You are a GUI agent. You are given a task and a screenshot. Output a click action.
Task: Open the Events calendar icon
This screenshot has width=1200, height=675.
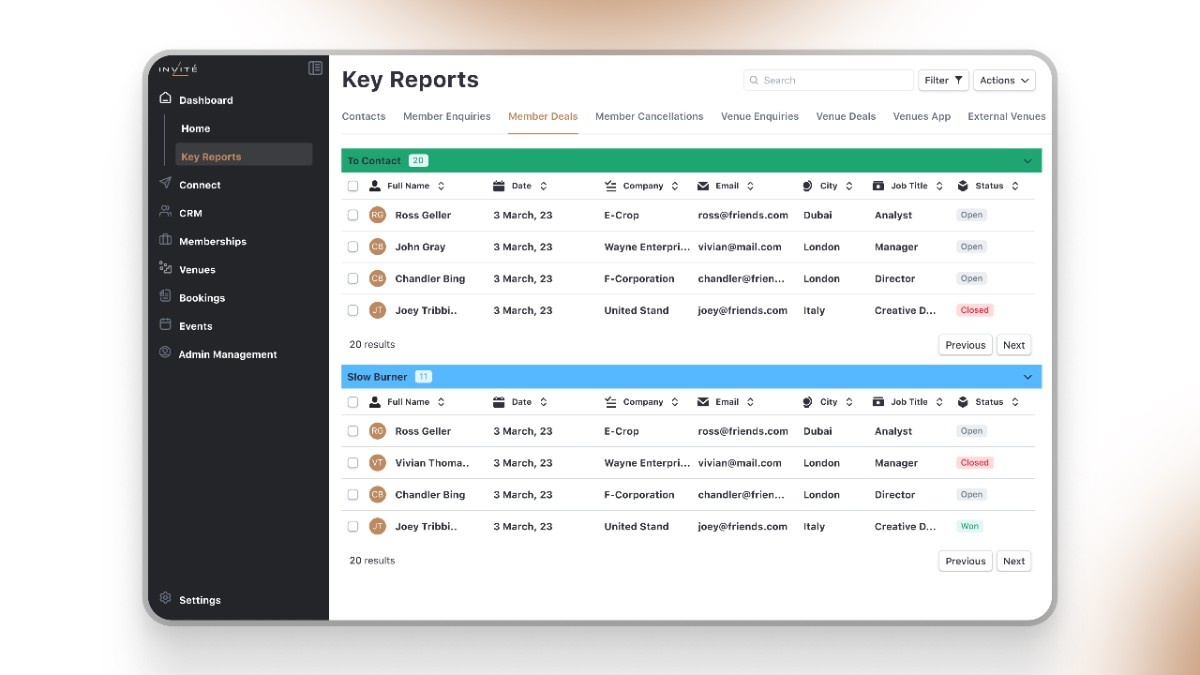coord(165,325)
